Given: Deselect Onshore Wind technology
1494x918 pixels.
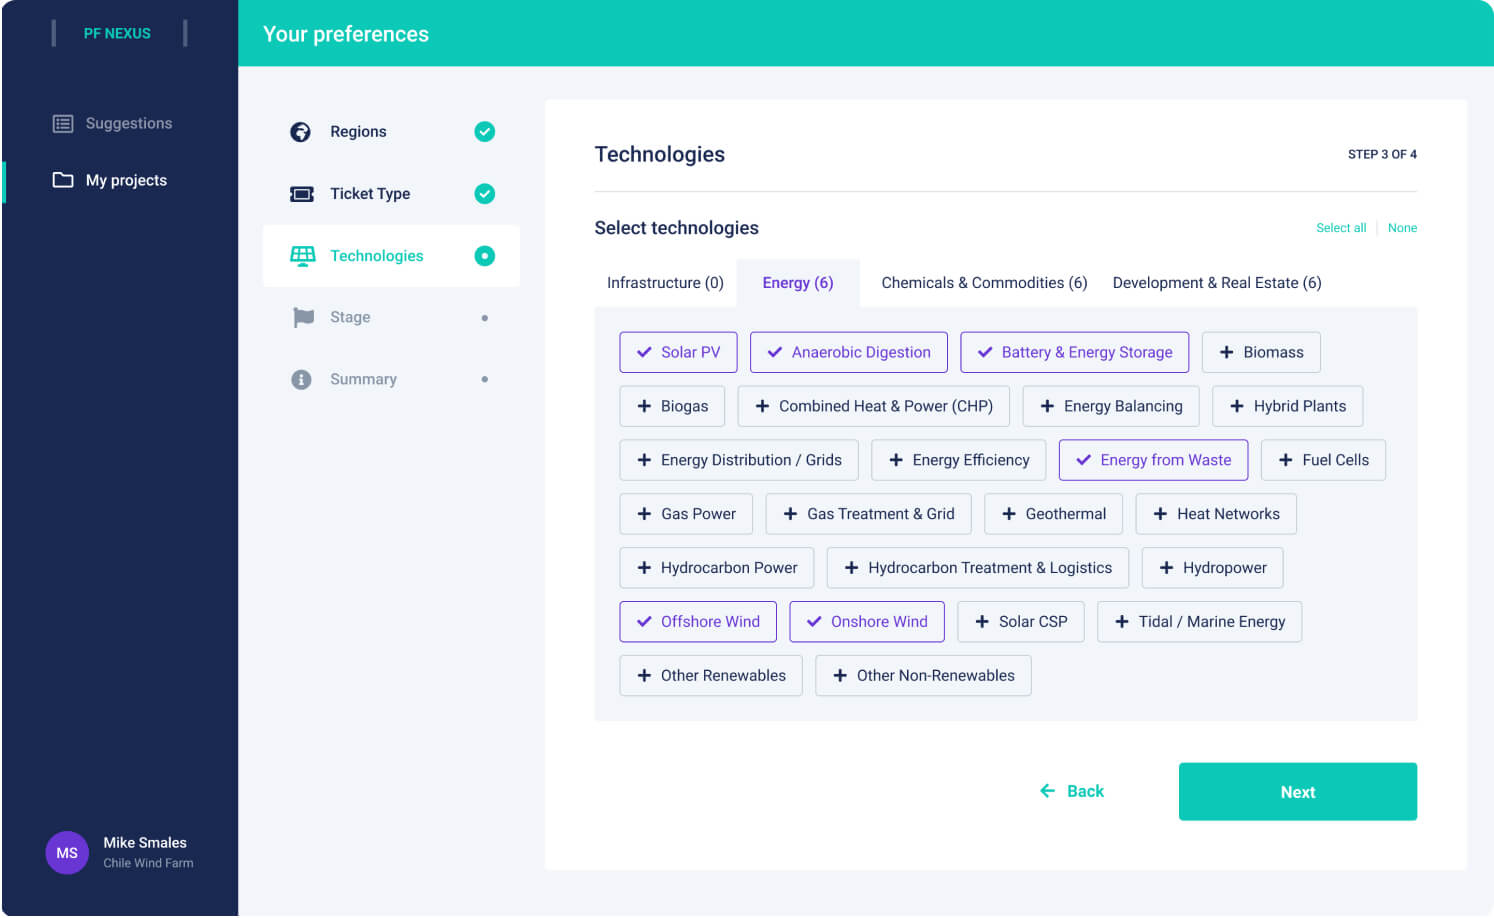Looking at the screenshot, I should click(x=867, y=622).
